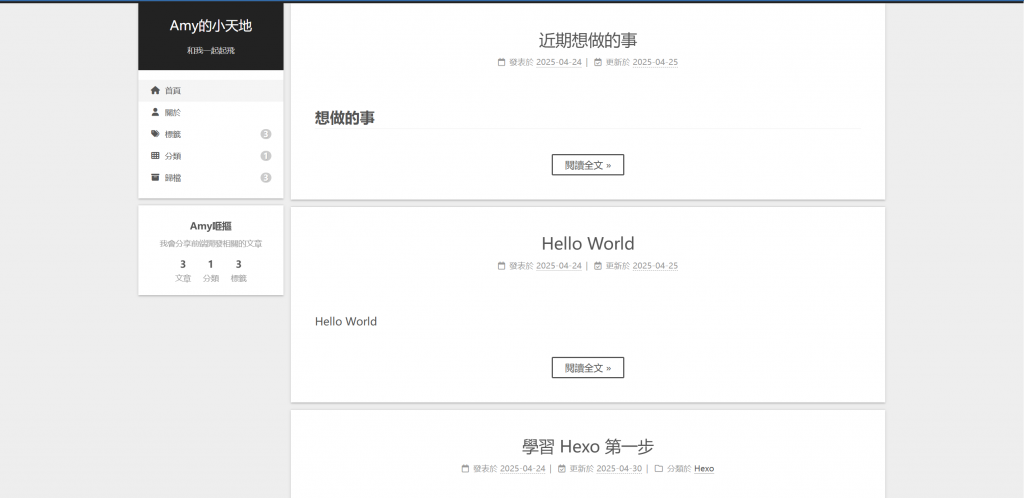Click the updated-check icon in the Hello World meta
This screenshot has height=498, width=1024.
pos(598,266)
